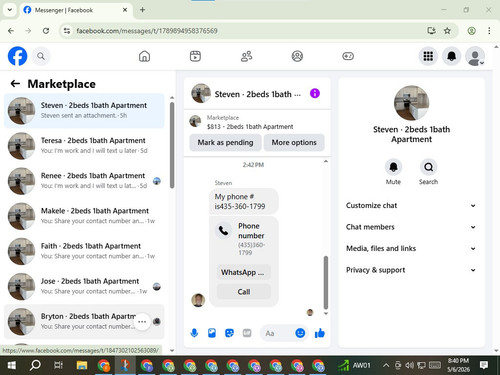
Task: Click the large profile picture in info panel
Action: [411, 103]
